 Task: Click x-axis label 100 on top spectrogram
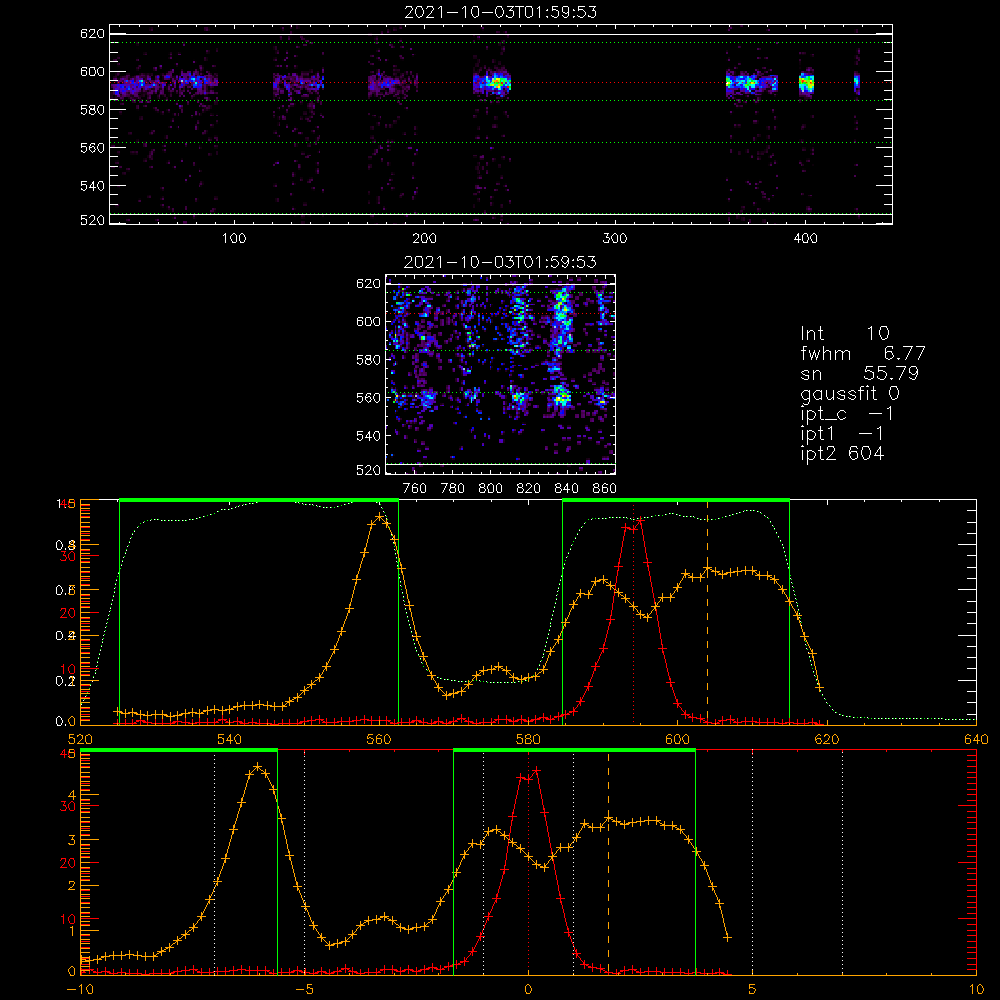point(233,239)
